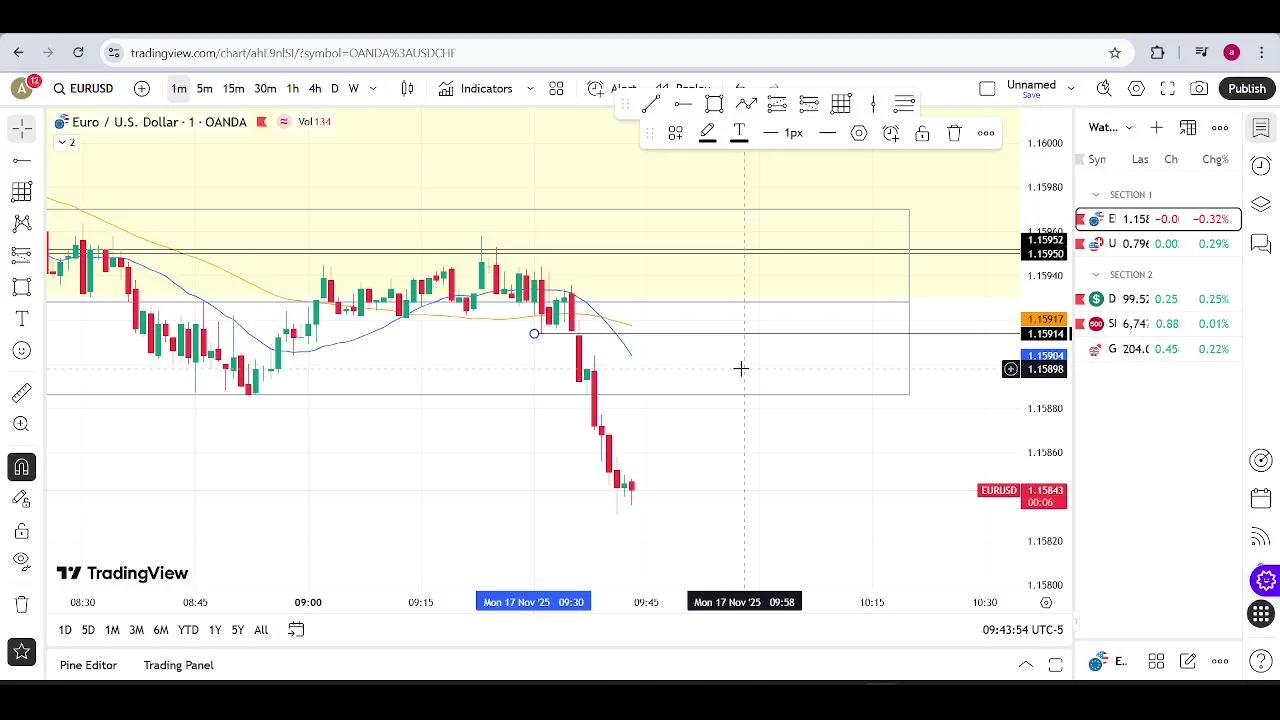Image resolution: width=1280 pixels, height=720 pixels.
Task: Collapse SECTION 1 in watchlist
Action: (x=1095, y=195)
